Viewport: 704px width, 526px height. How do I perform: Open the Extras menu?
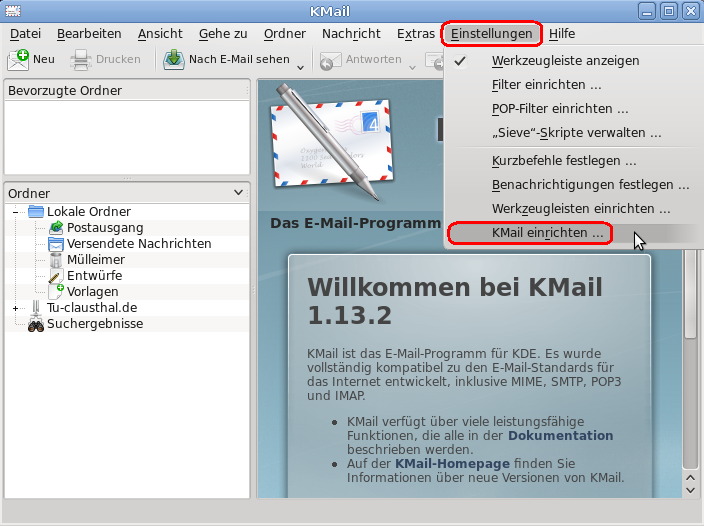pos(416,34)
